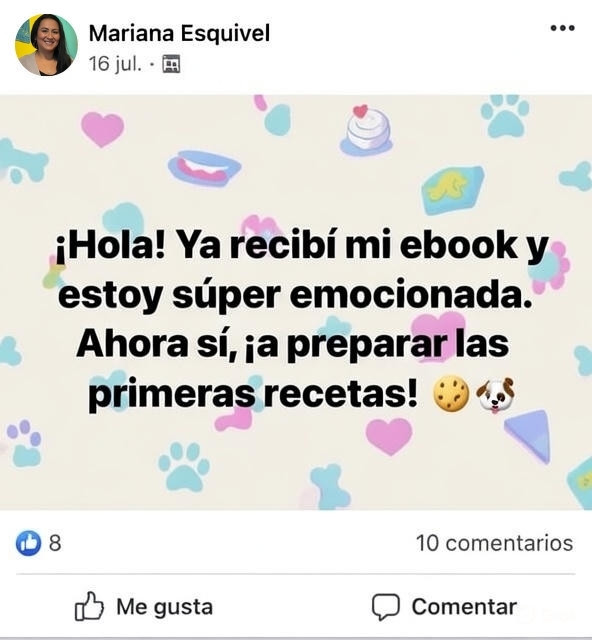Toggle the Me gusta button label
This screenshot has height=640, width=592.
(165, 607)
